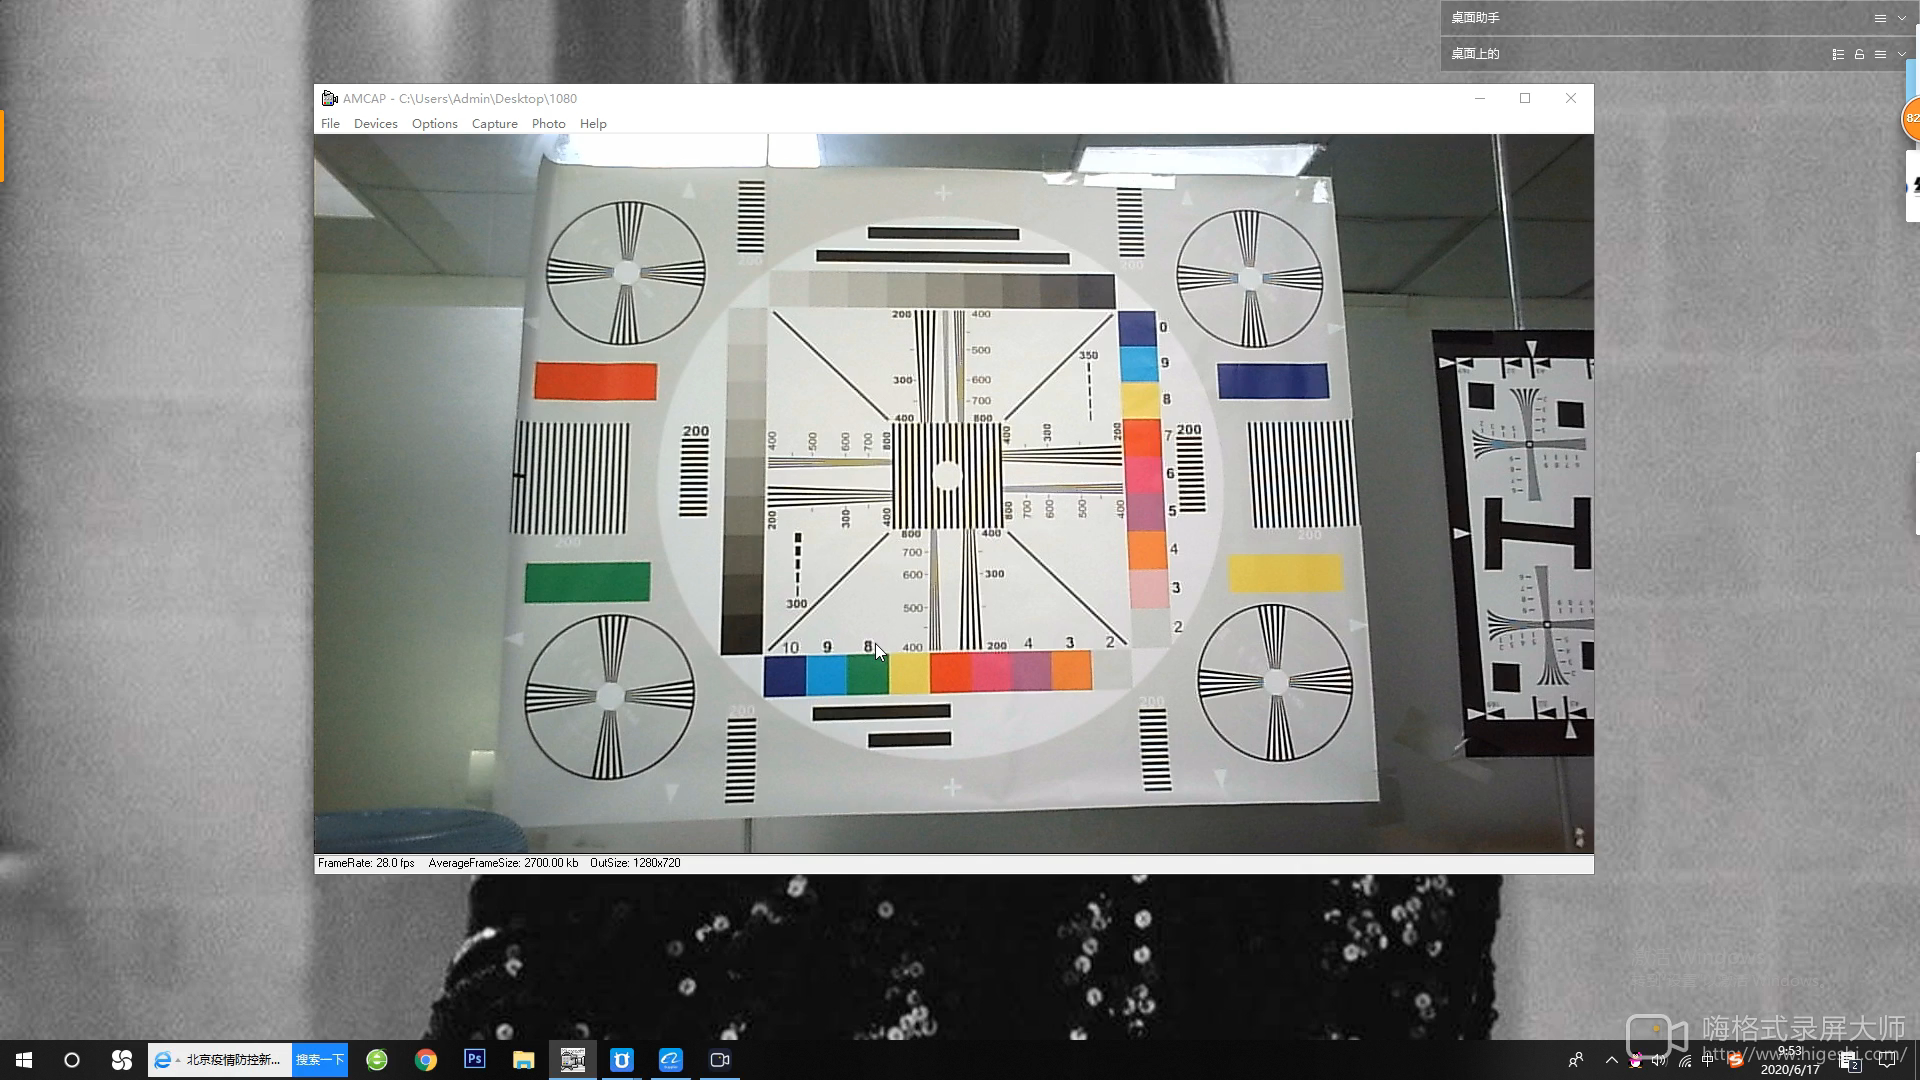Open the clock showing 2020/6/17
1920x1080 pixels.
pyautogui.click(x=1790, y=1060)
